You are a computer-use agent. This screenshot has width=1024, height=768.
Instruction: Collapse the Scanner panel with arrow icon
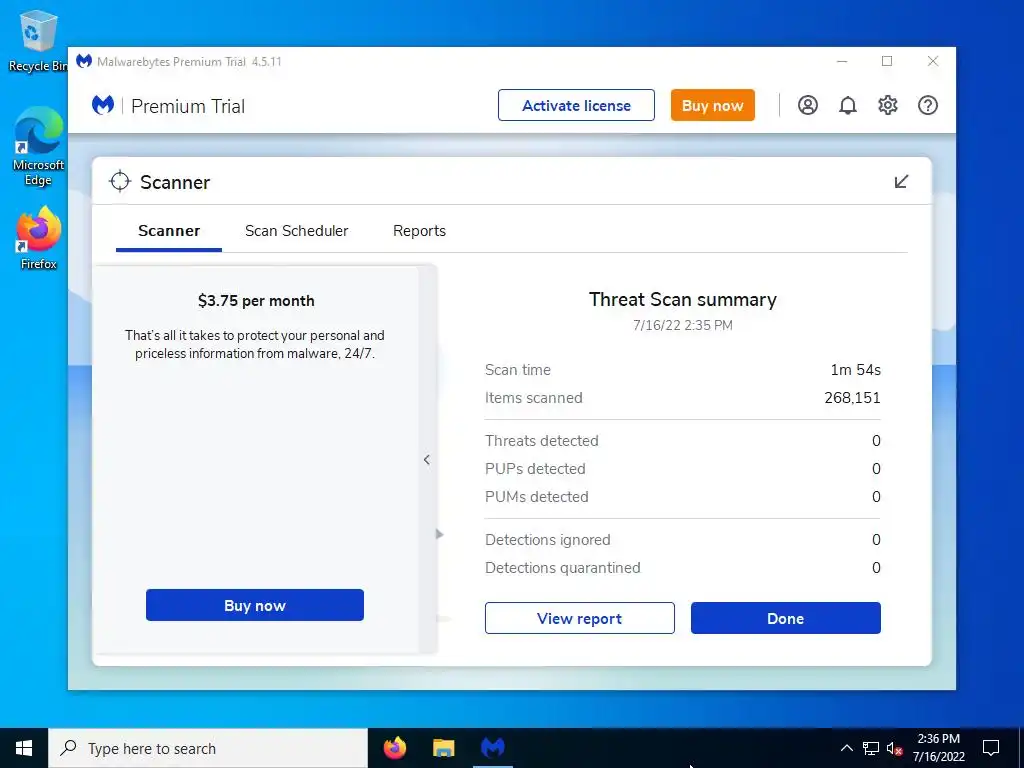901,182
